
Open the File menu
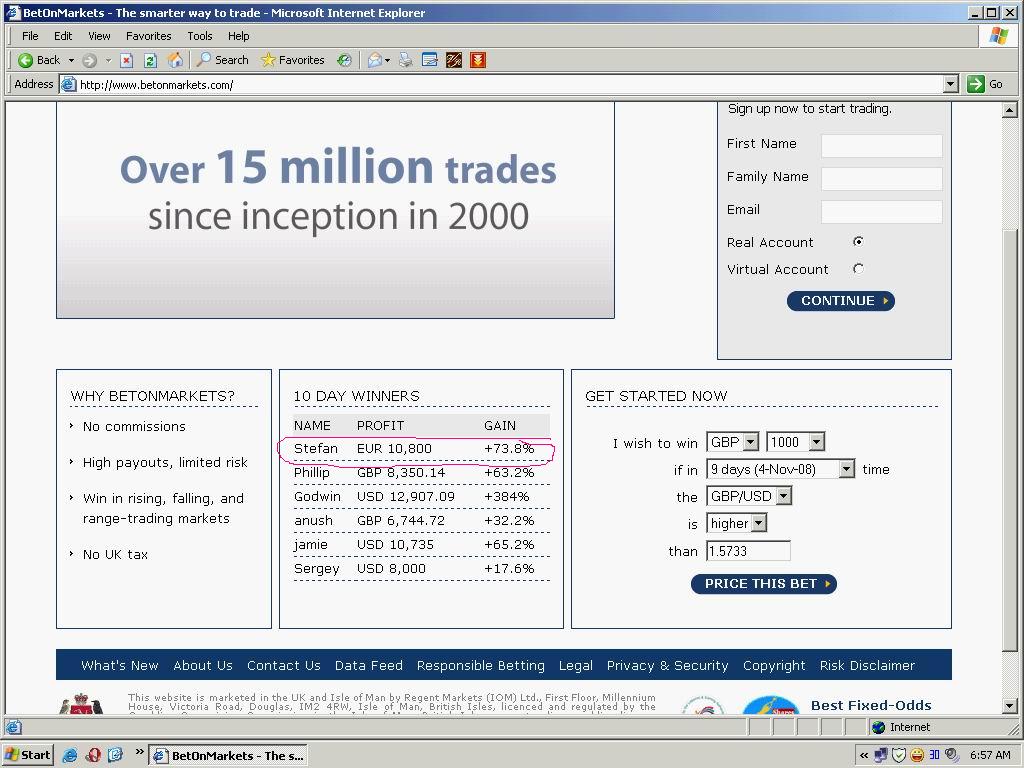(30, 36)
